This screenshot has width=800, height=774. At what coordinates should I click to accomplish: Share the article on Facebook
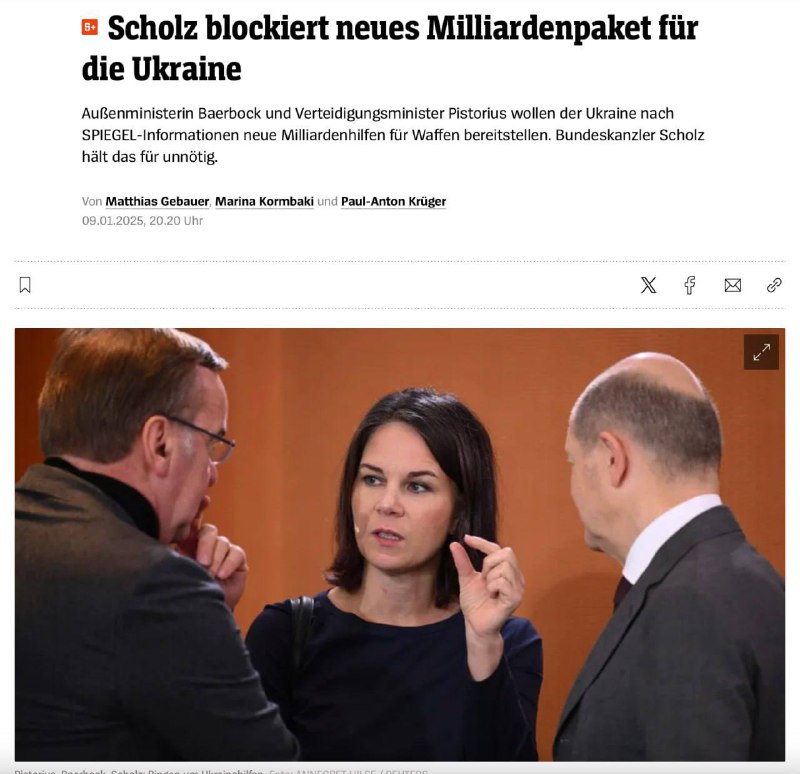690,285
